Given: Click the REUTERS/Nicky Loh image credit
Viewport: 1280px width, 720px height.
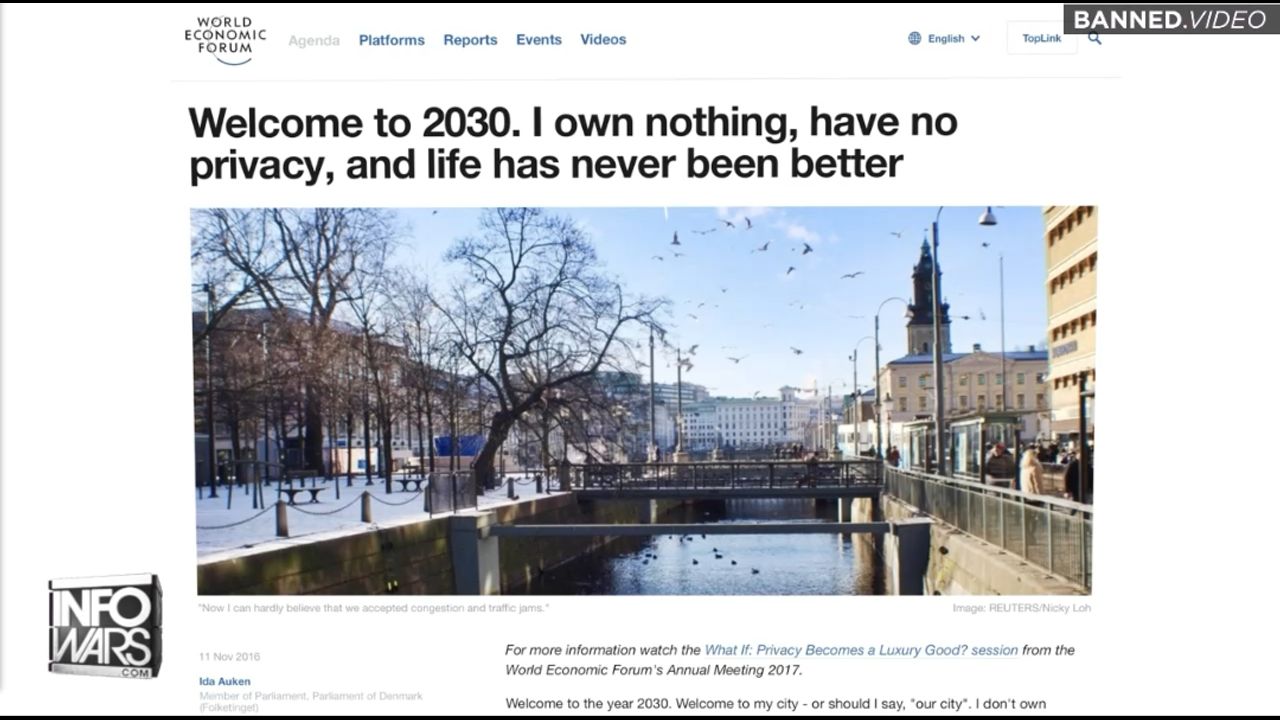Looking at the screenshot, I should tap(1023, 608).
